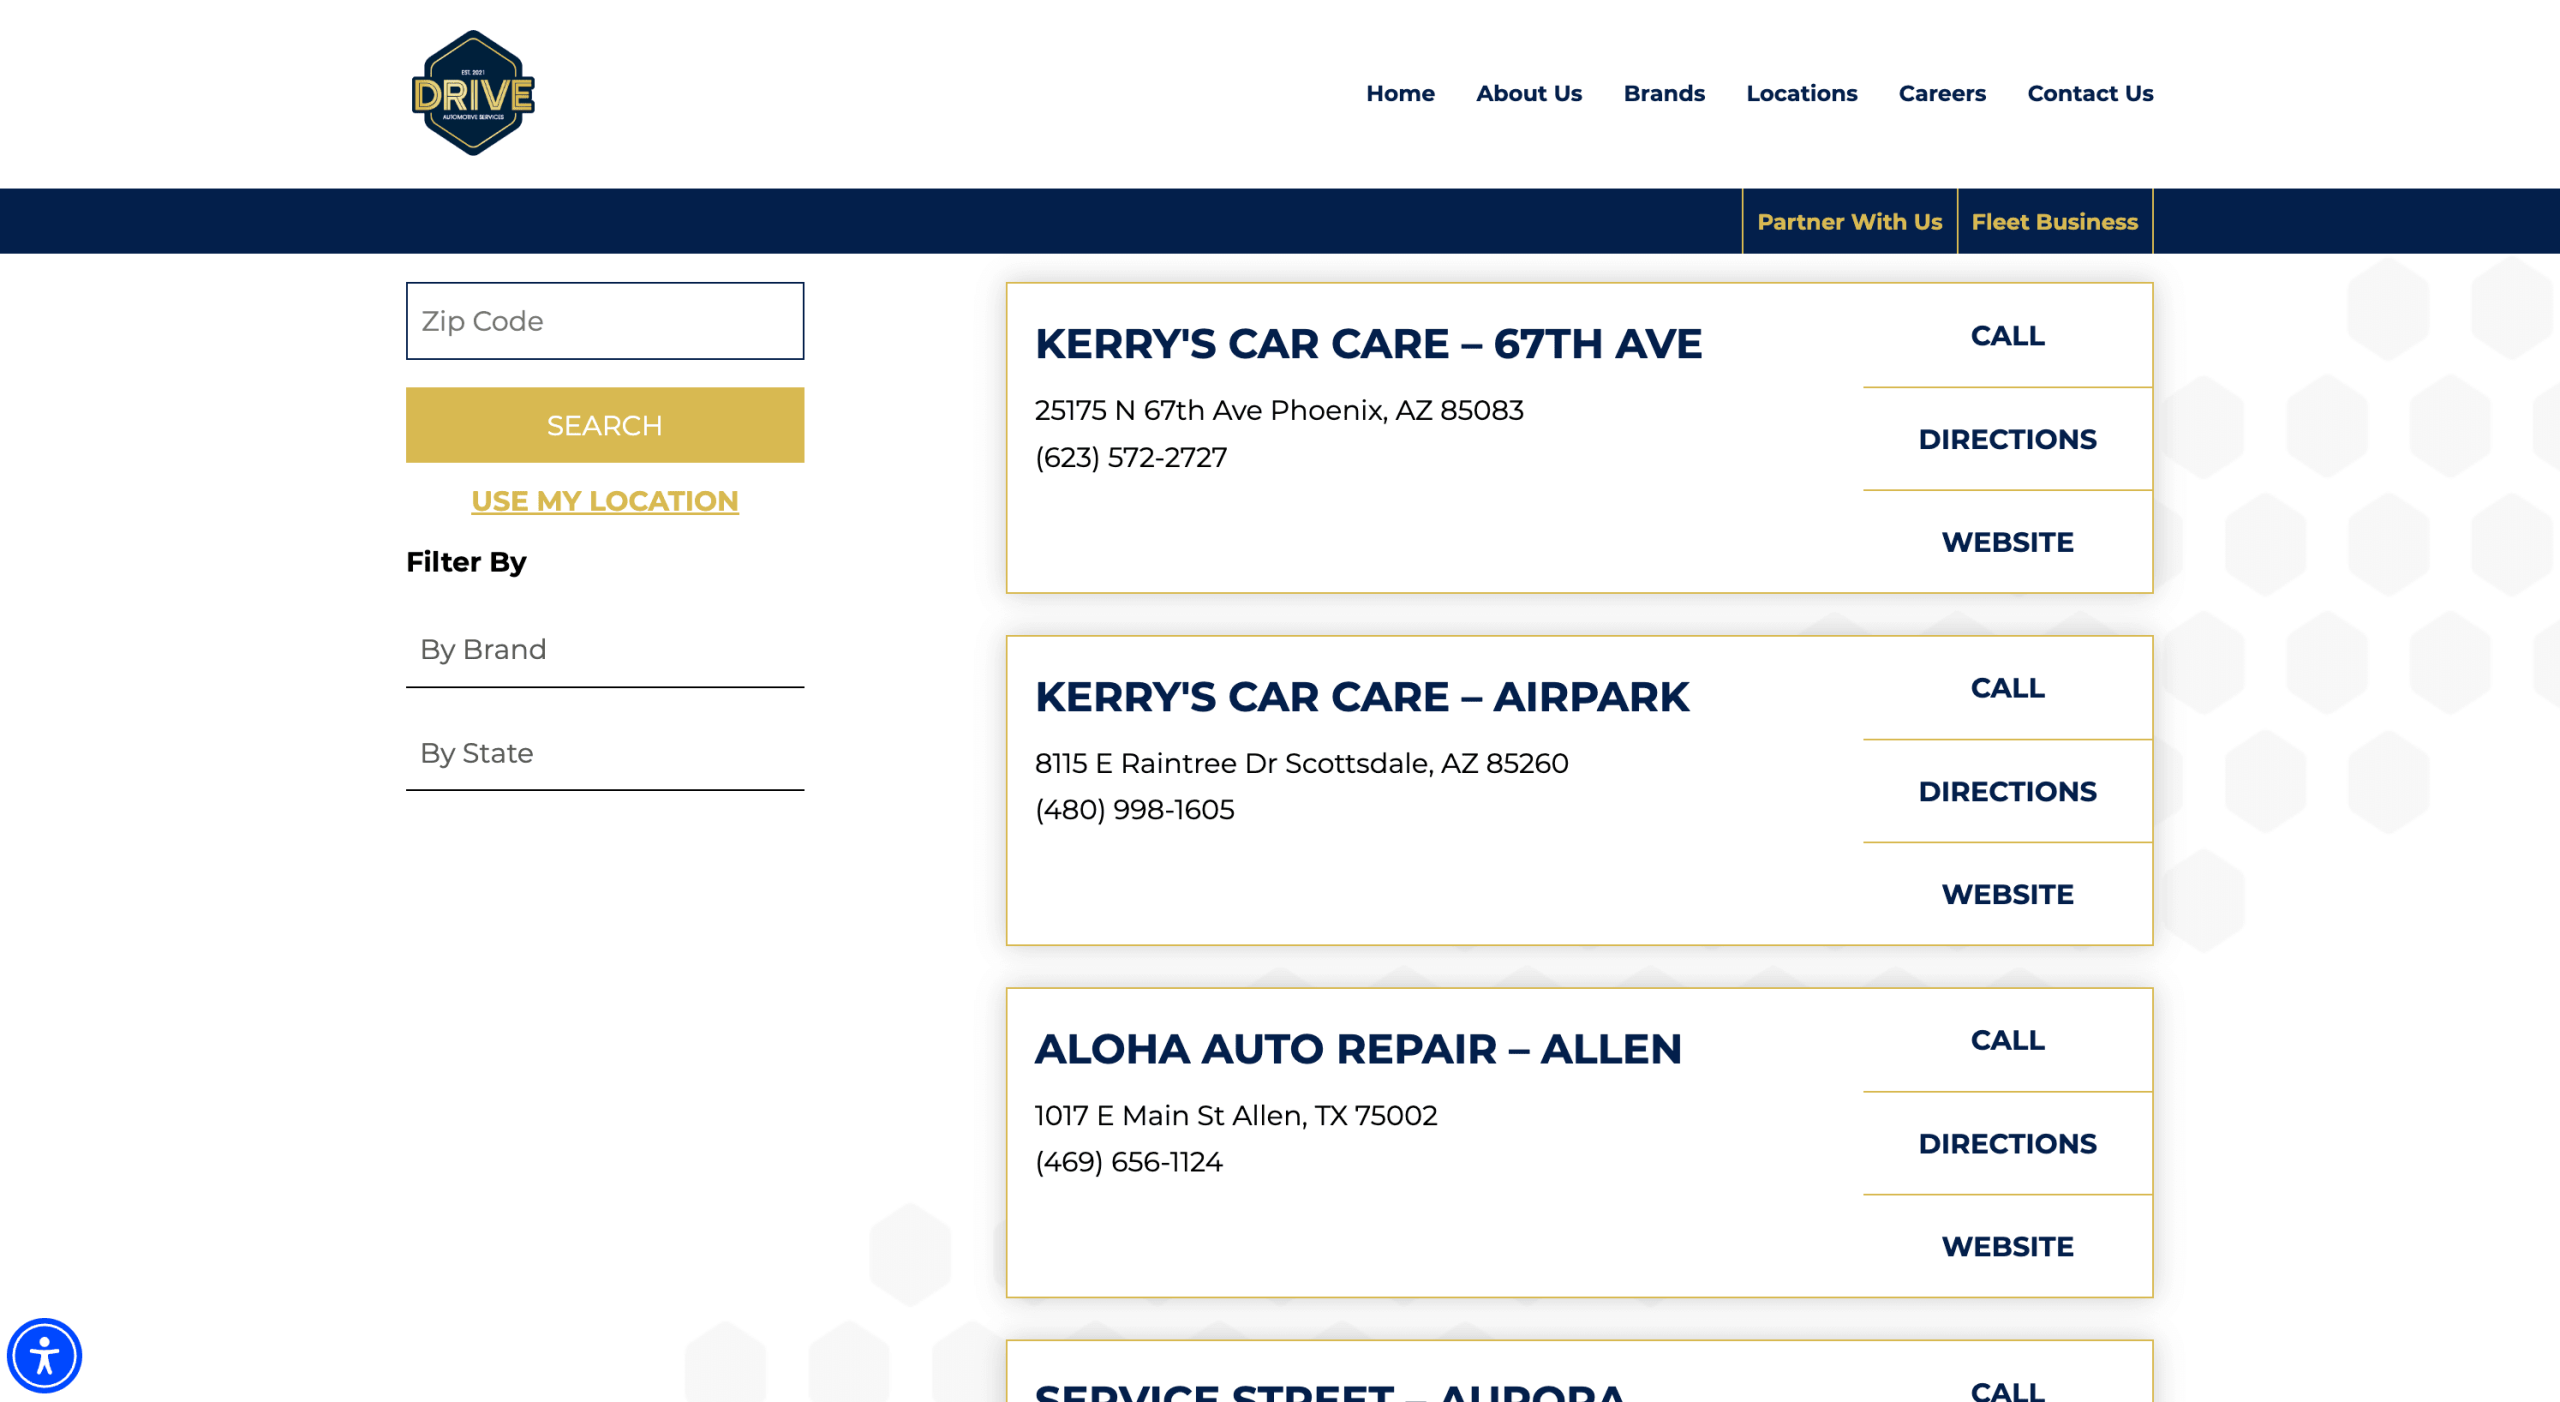Viewport: 2560px width, 1402px height.
Task: Get directions to Kerry's Car Care 67th Ave
Action: point(2007,439)
